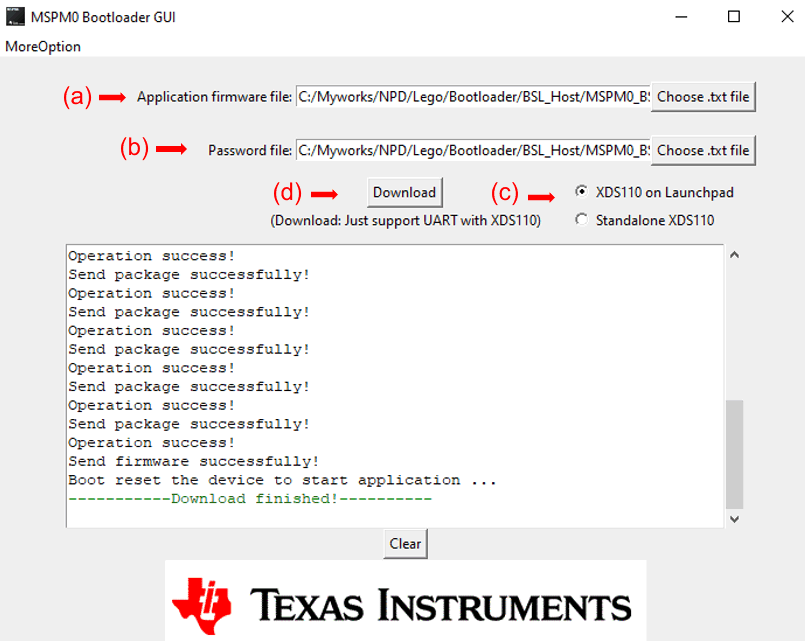Start firmware Download to the device
The width and height of the screenshot is (805, 641).
(404, 192)
